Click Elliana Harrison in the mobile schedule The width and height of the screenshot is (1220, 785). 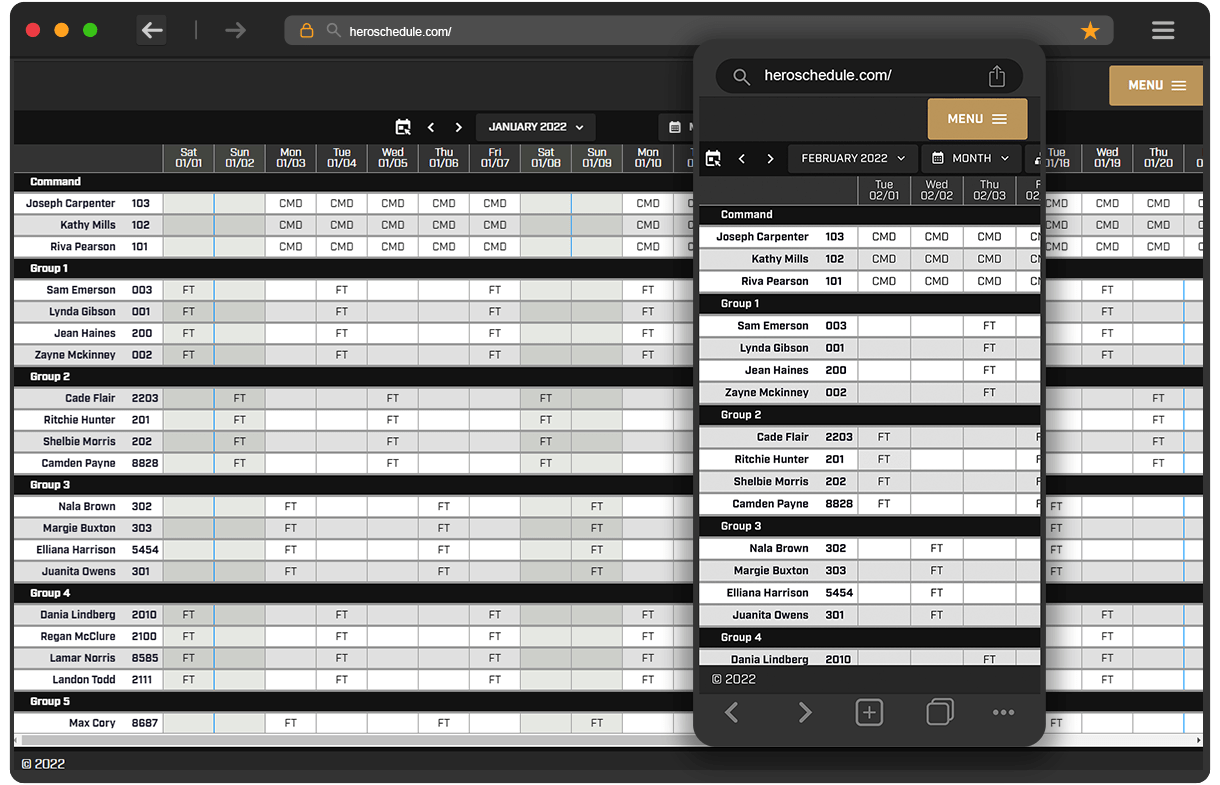pos(767,593)
